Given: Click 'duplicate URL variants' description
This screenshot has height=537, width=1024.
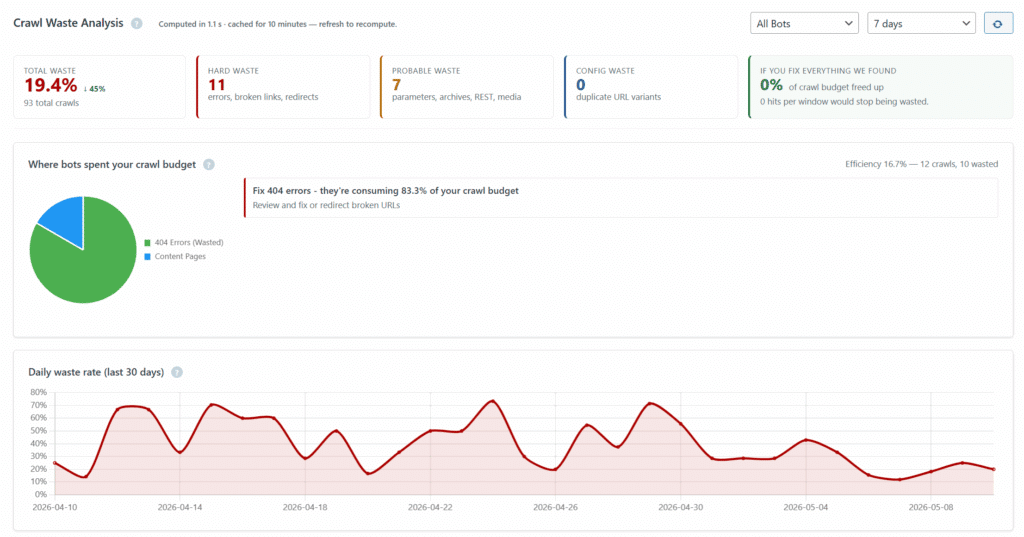Looking at the screenshot, I should [618, 97].
